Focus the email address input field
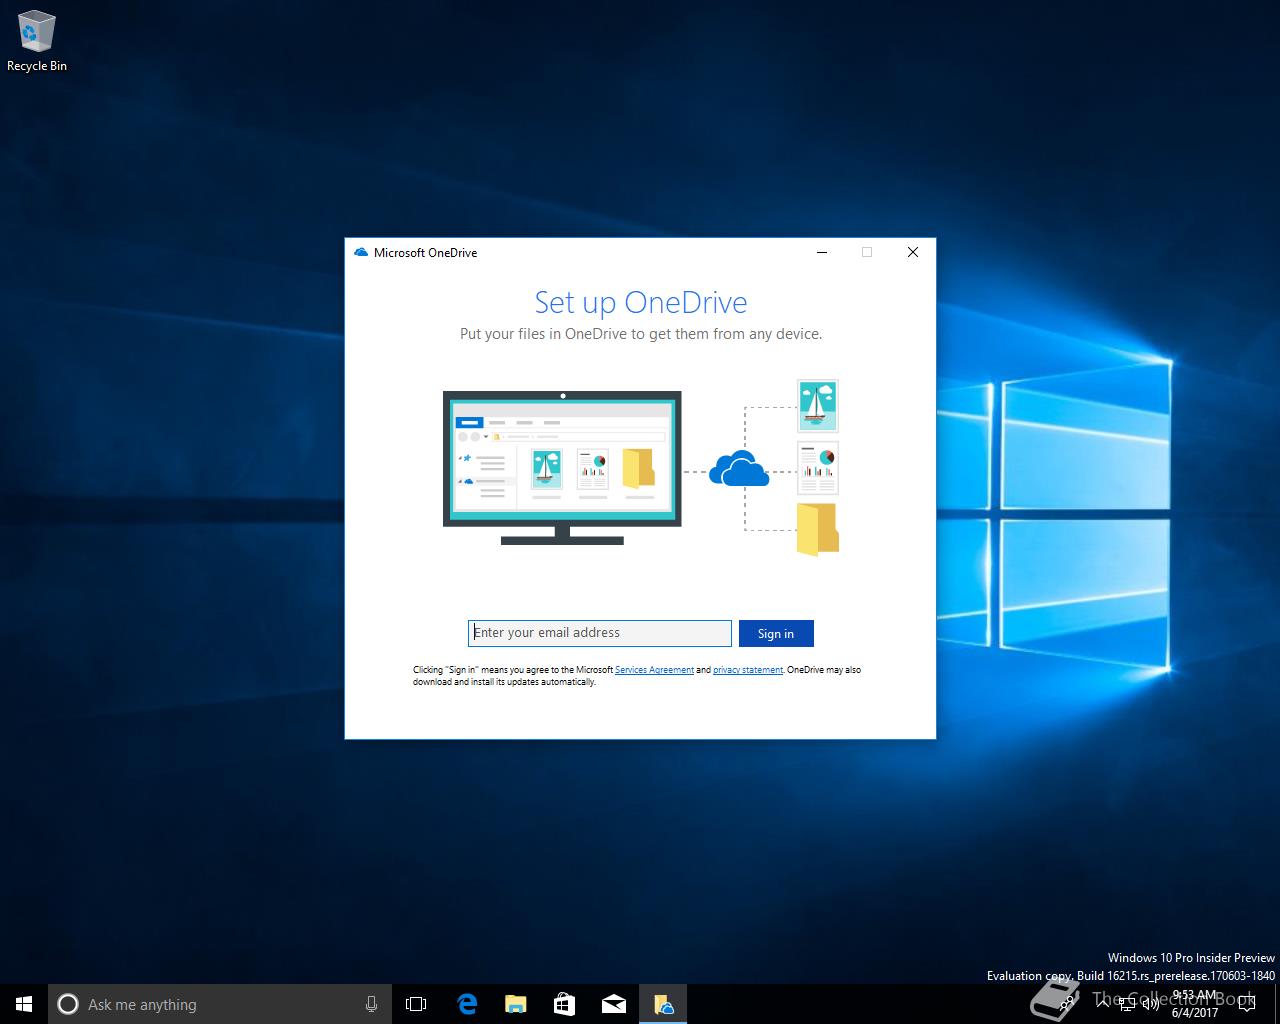The width and height of the screenshot is (1280, 1024). point(600,633)
